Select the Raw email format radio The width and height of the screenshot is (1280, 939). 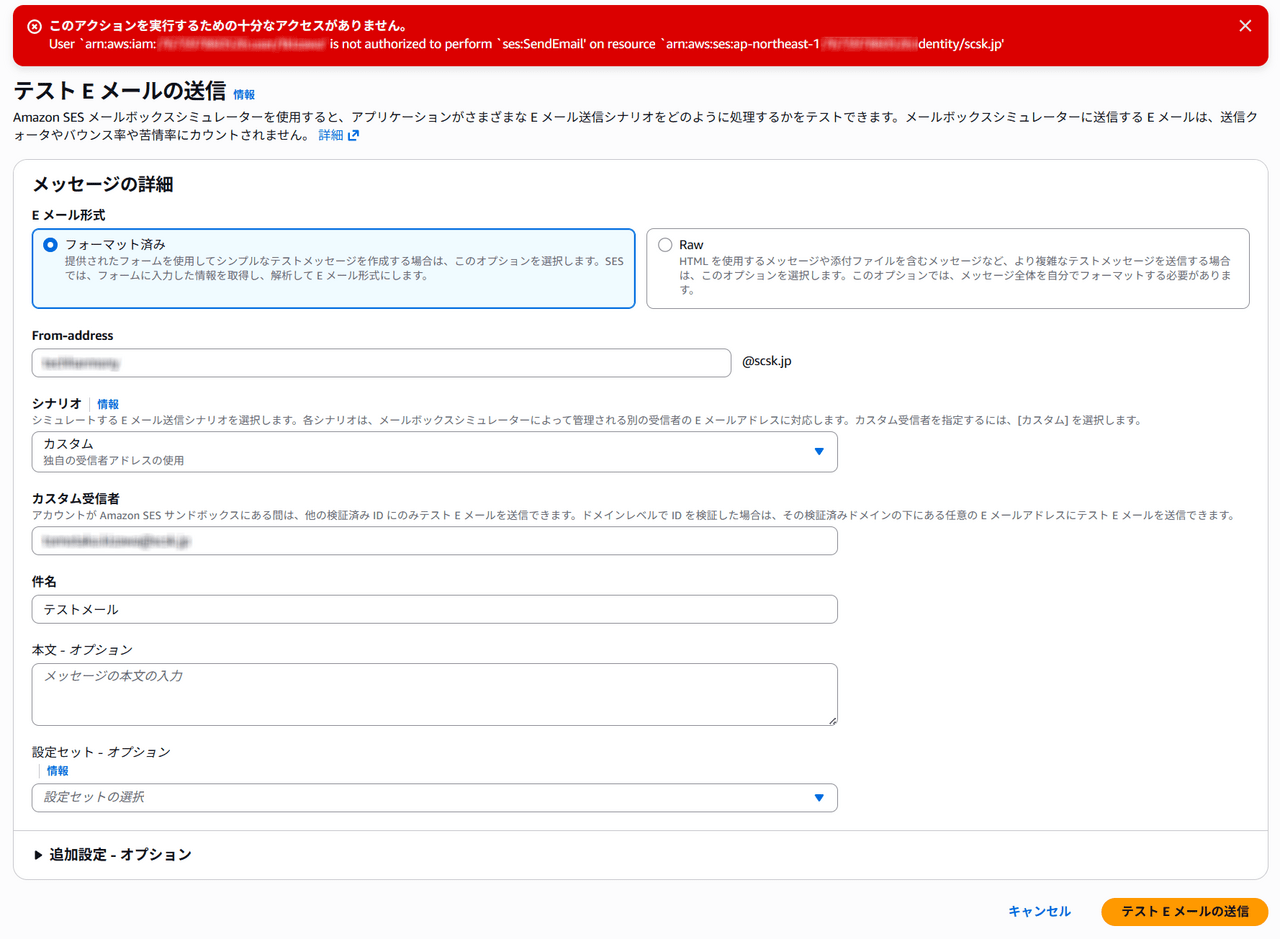[x=665, y=245]
